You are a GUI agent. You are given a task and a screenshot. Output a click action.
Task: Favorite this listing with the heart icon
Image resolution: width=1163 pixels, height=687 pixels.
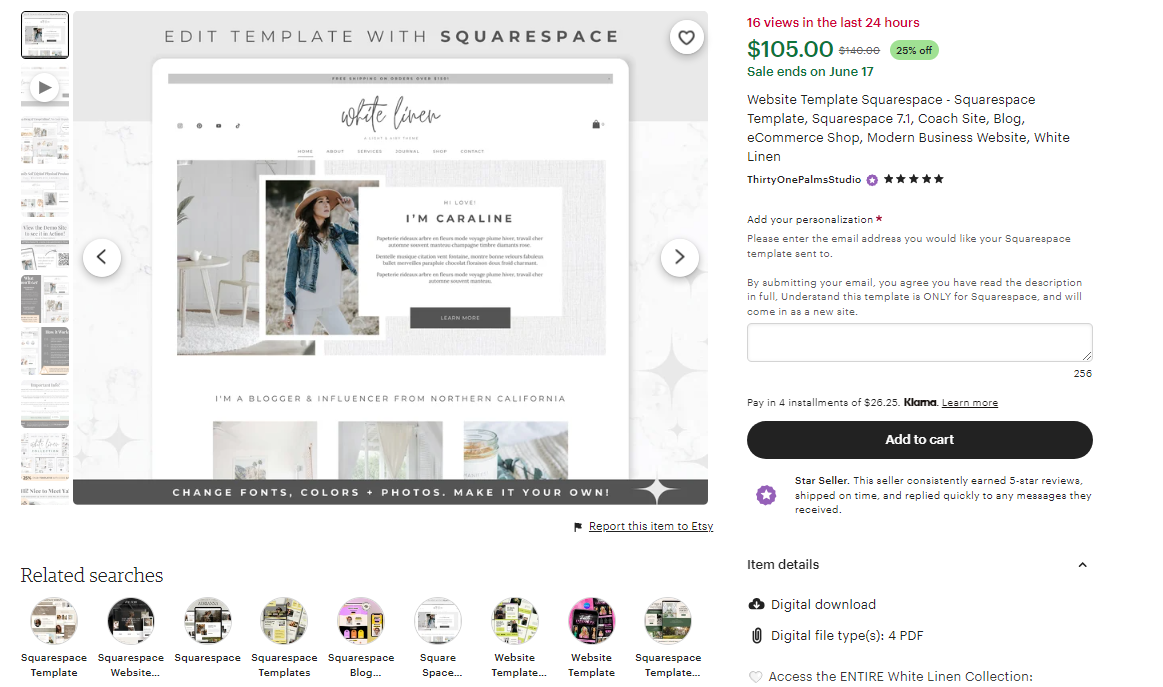pyautogui.click(x=686, y=37)
